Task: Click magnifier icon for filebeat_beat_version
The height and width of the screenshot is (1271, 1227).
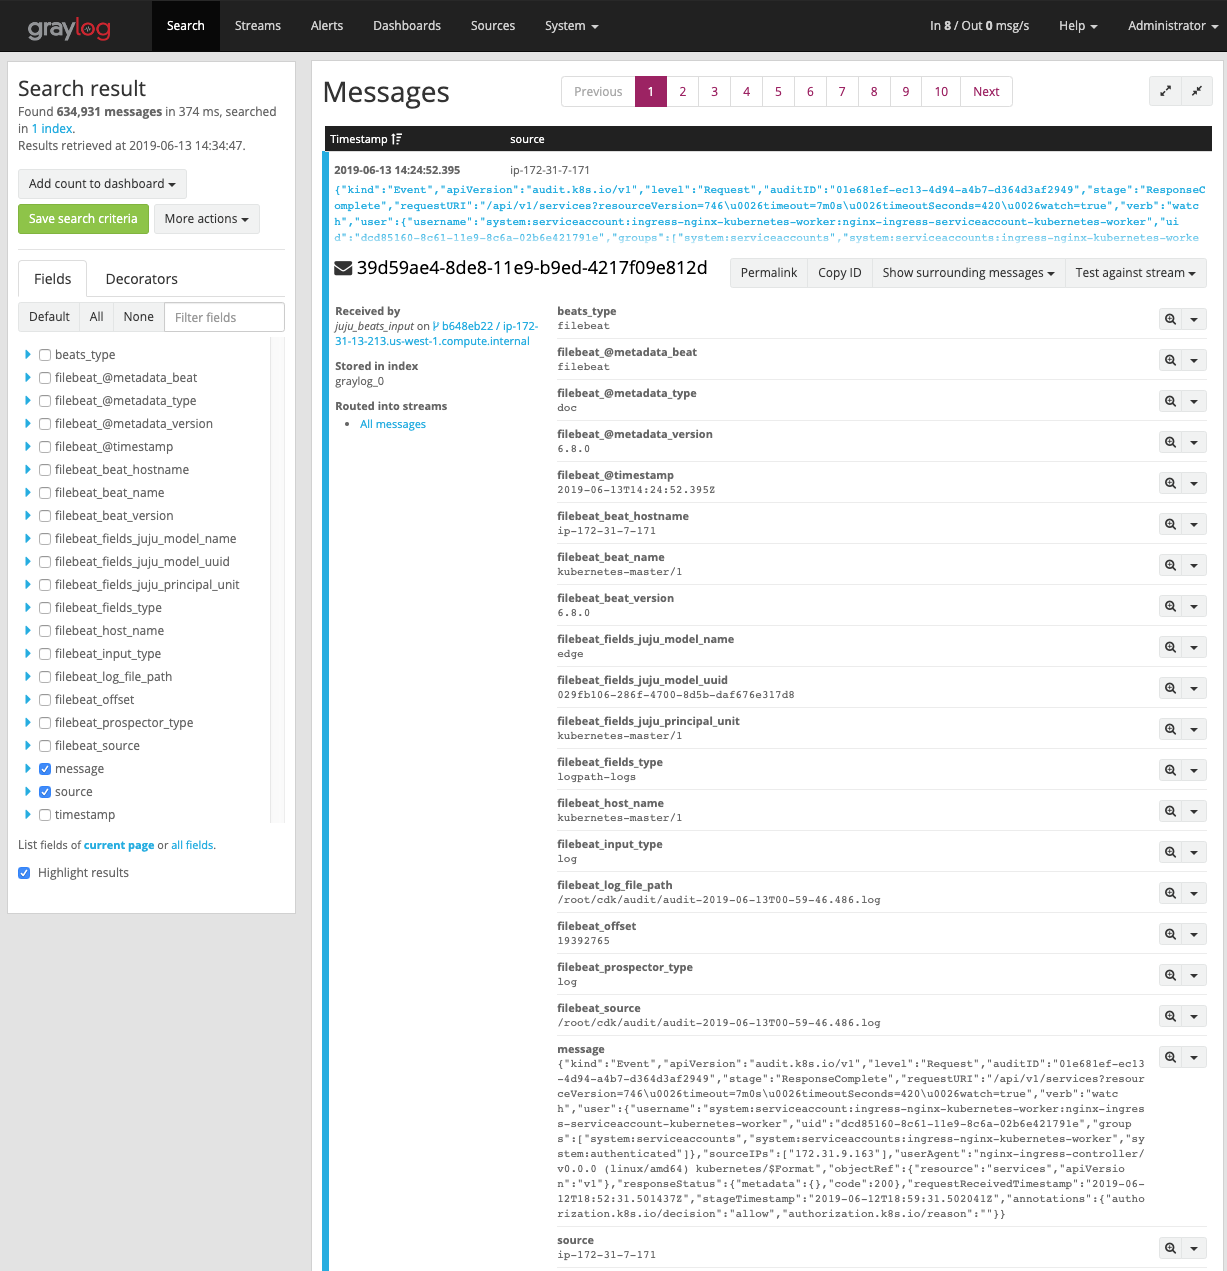Action: click(1170, 606)
